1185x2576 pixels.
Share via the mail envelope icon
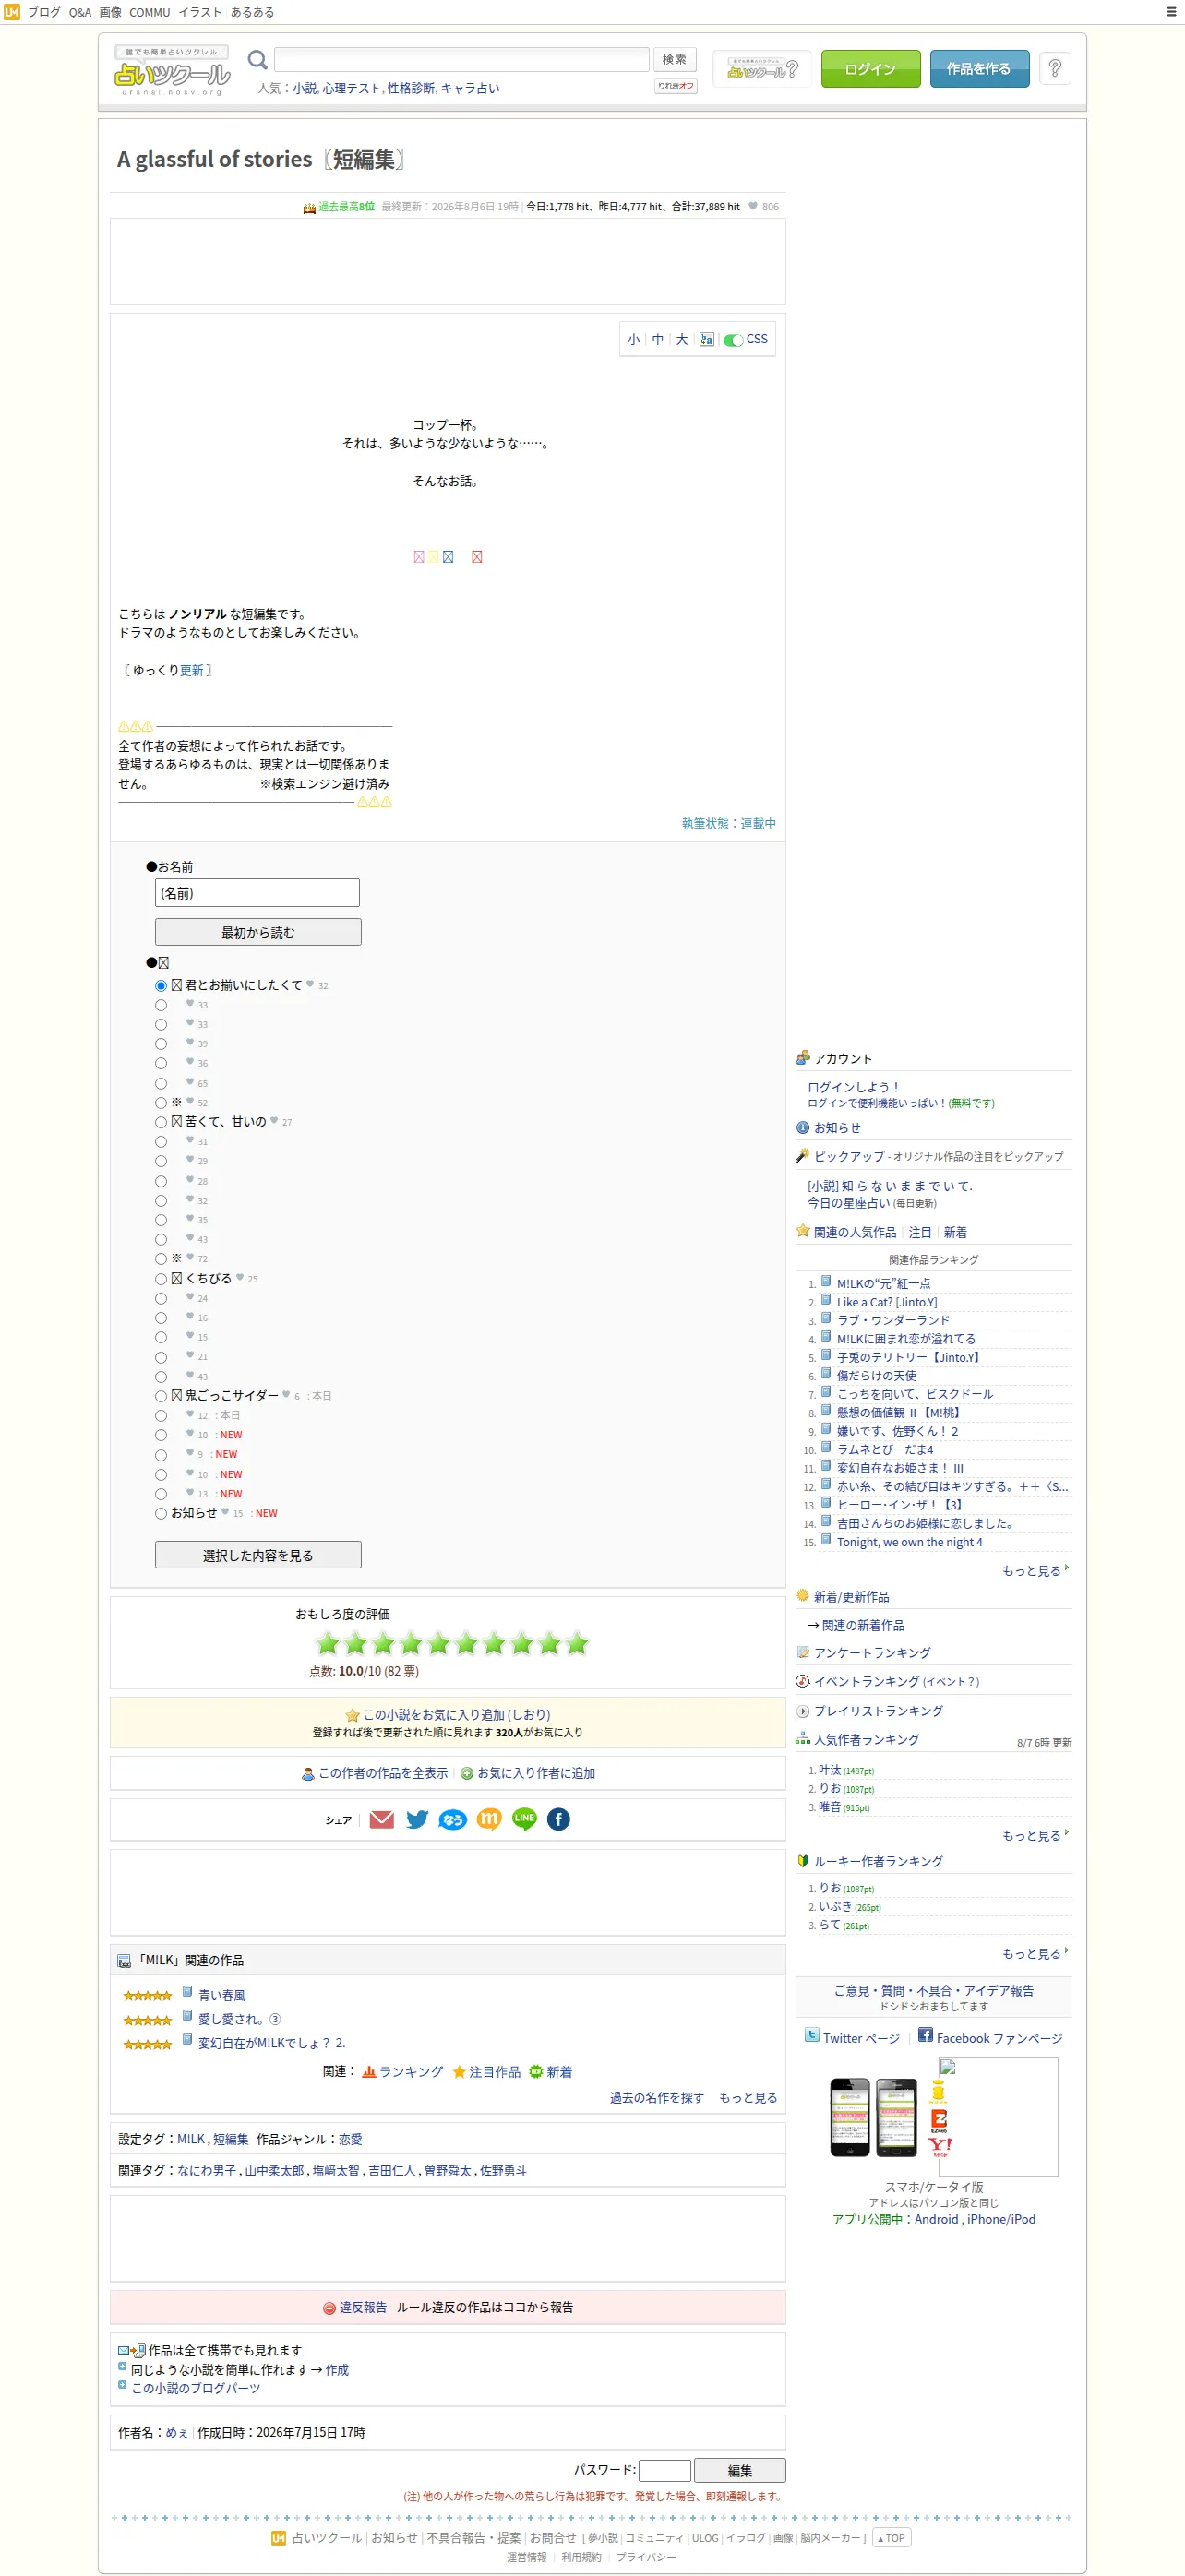381,1819
